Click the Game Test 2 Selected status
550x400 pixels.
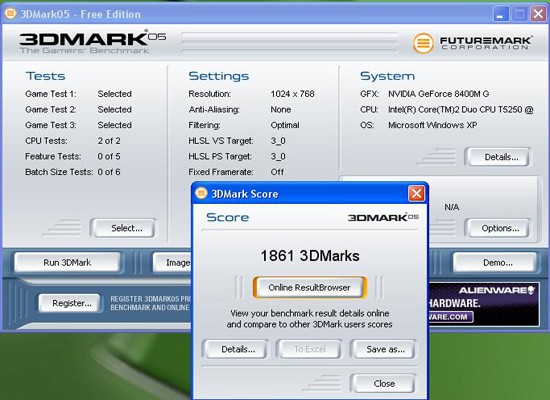pyautogui.click(x=115, y=109)
